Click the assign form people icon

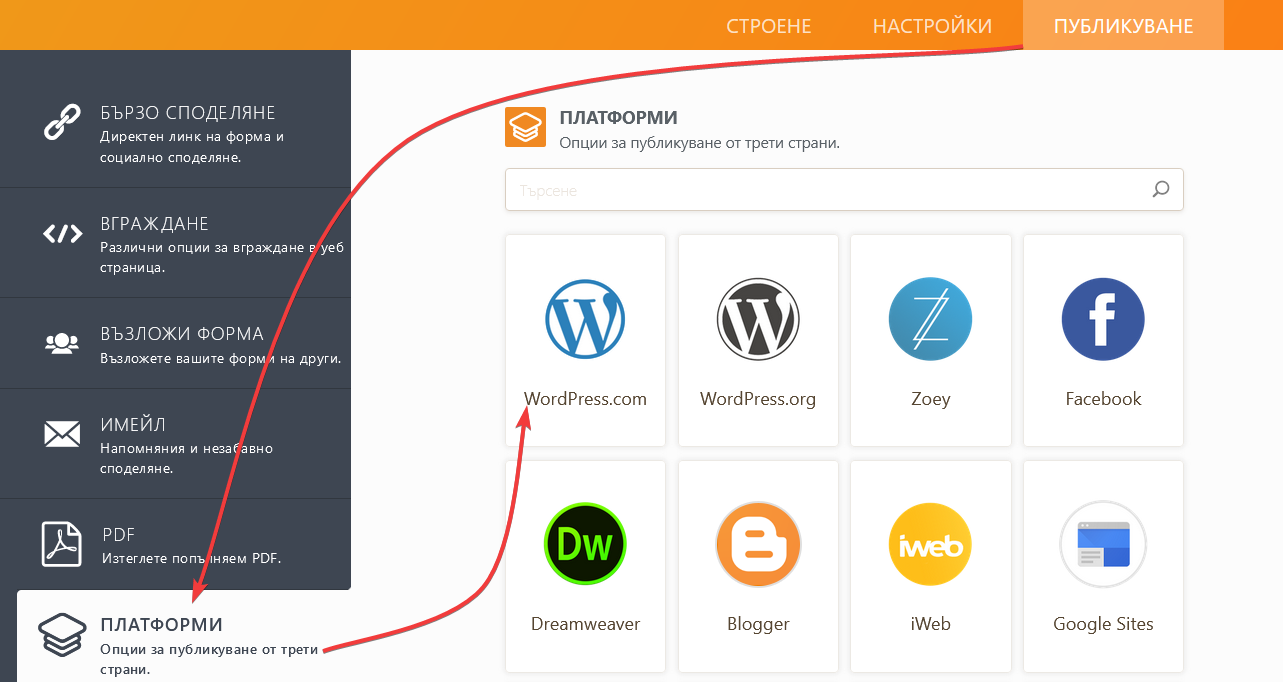[x=62, y=343]
